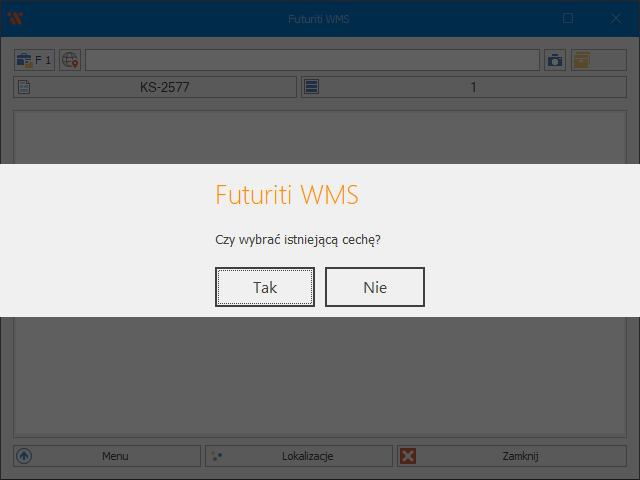Decline by clicking Nie
Viewport: 640px width, 480px height.
click(x=375, y=287)
